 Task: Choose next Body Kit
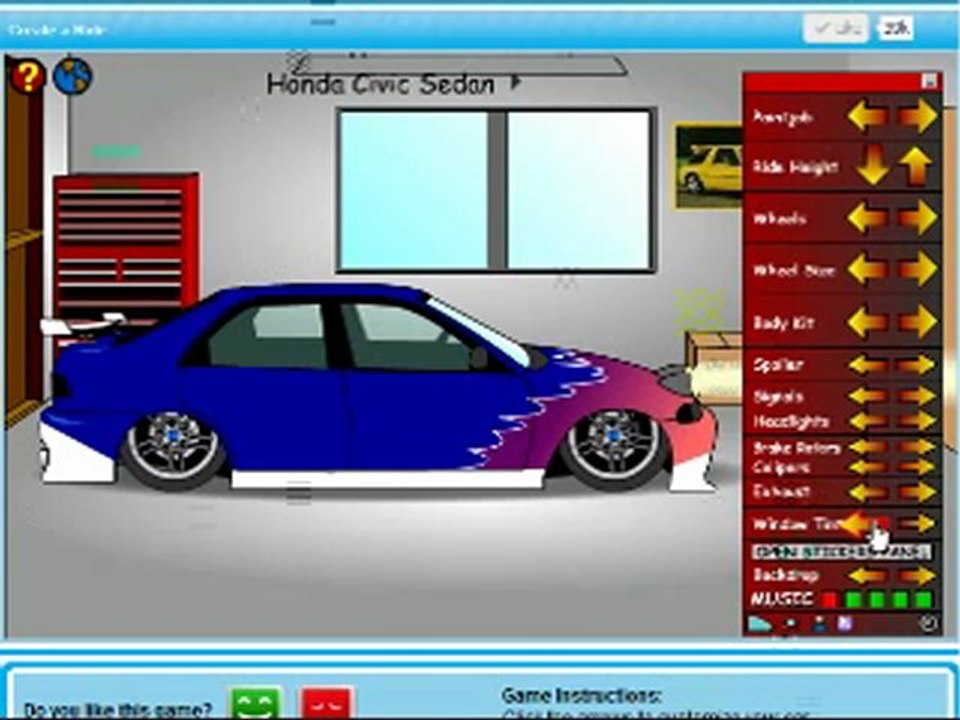click(x=918, y=321)
